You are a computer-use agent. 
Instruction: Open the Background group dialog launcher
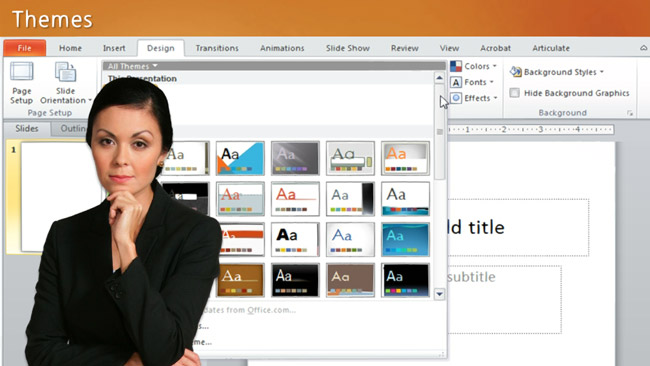point(630,113)
